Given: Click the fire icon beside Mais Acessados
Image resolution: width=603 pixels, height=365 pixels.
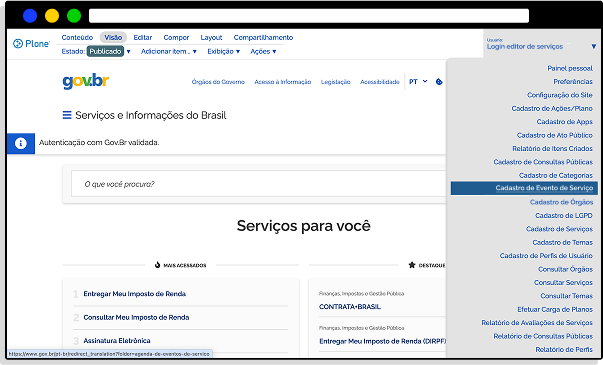Looking at the screenshot, I should [x=157, y=265].
